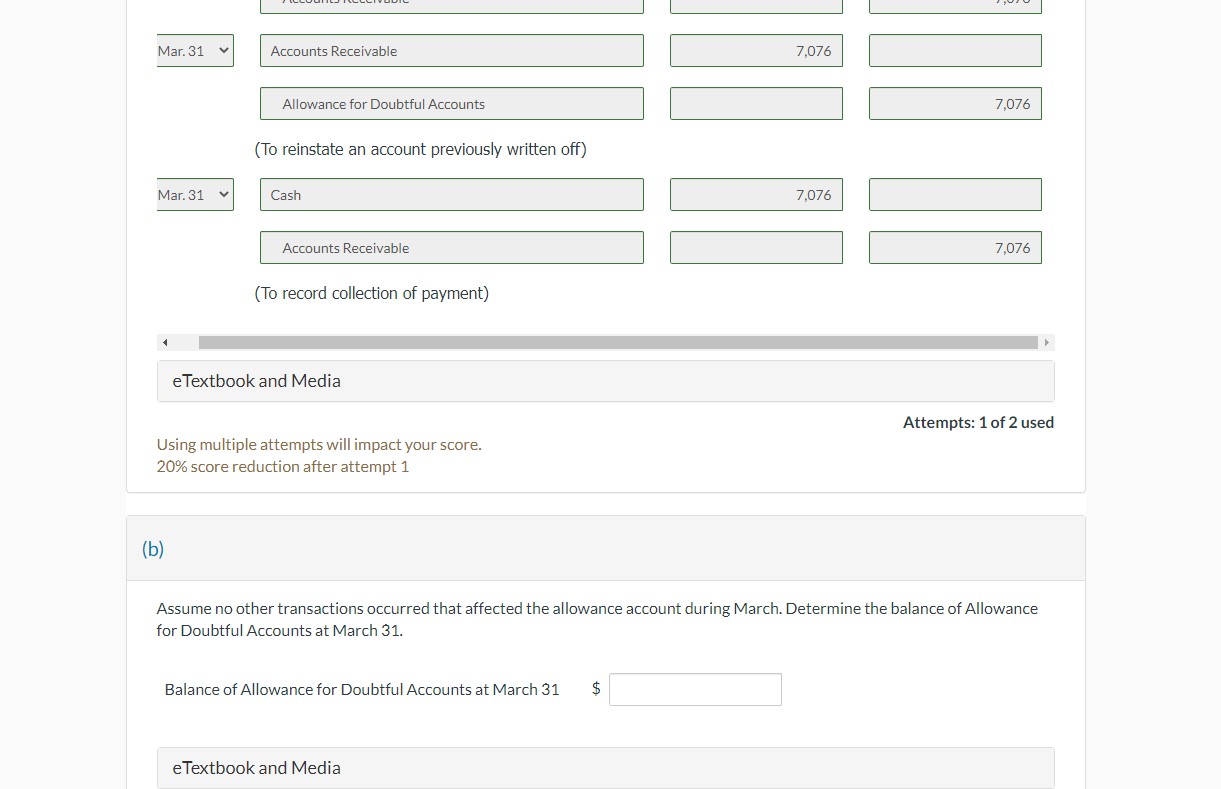
Task: Click the (b) part heading
Action: tap(153, 549)
